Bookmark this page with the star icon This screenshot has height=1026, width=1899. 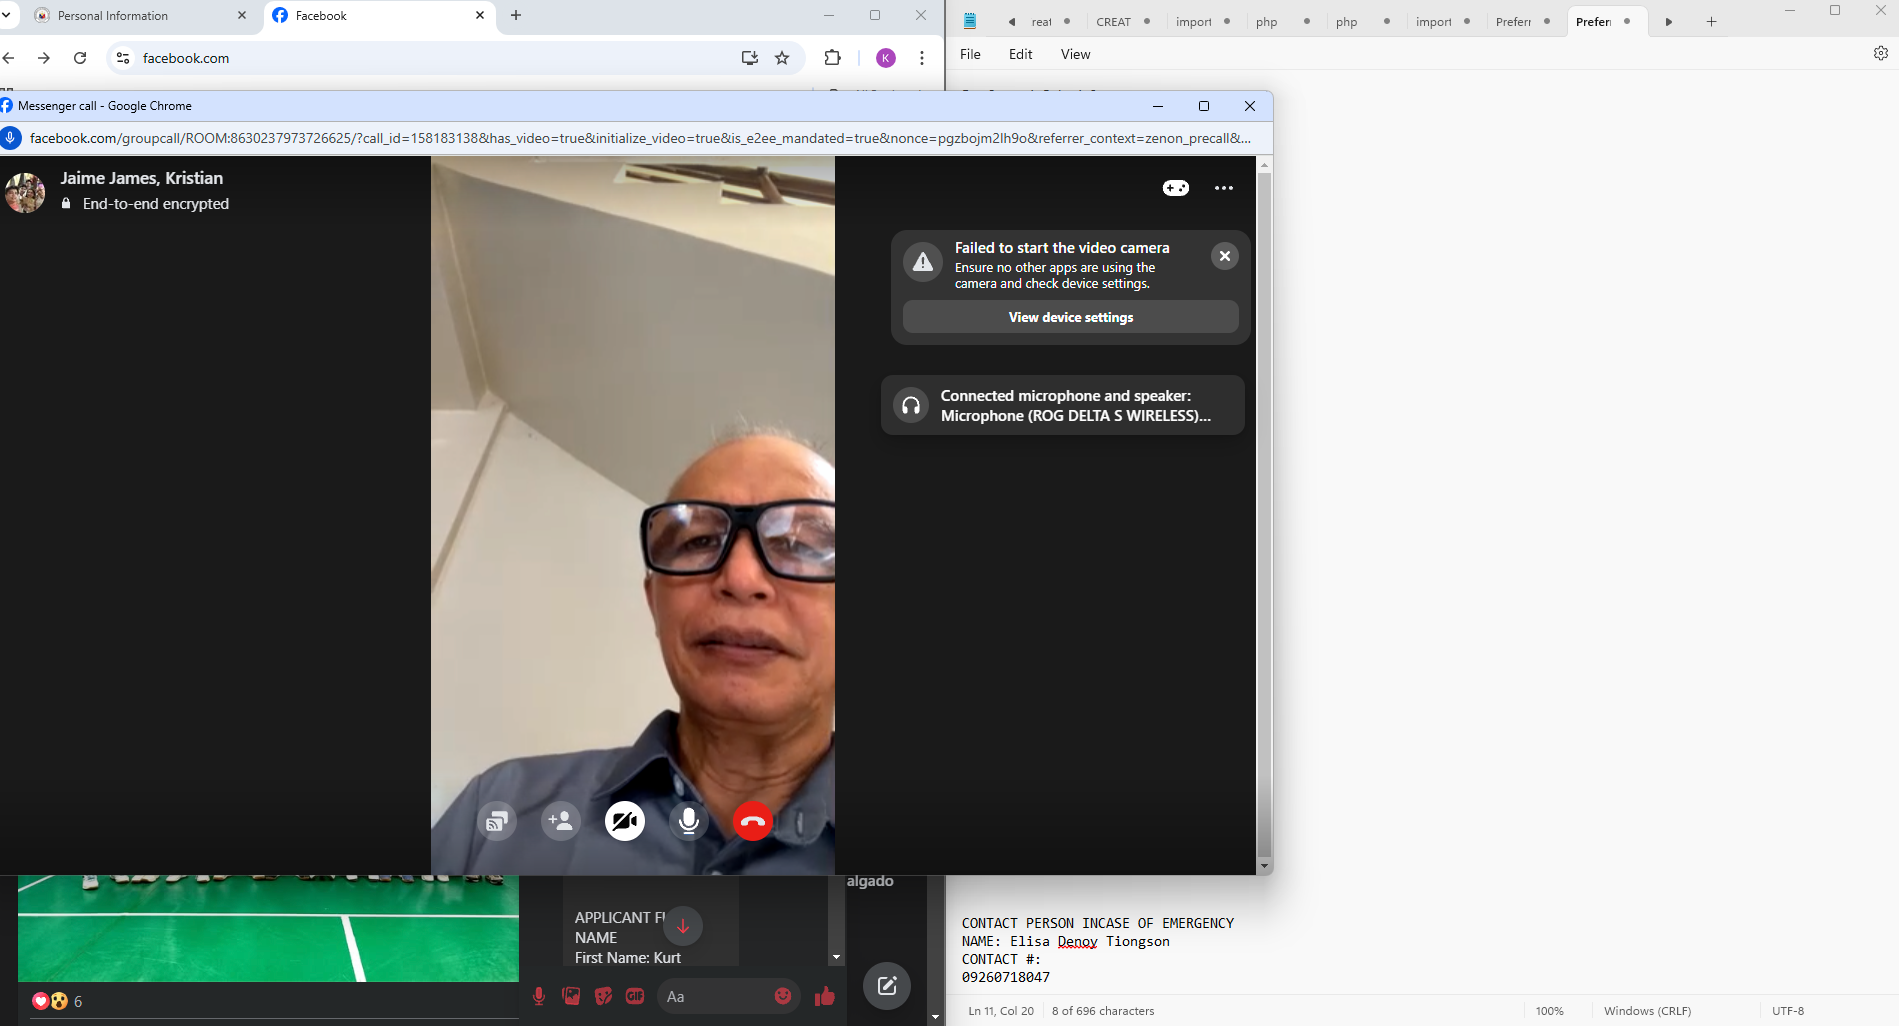tap(782, 58)
